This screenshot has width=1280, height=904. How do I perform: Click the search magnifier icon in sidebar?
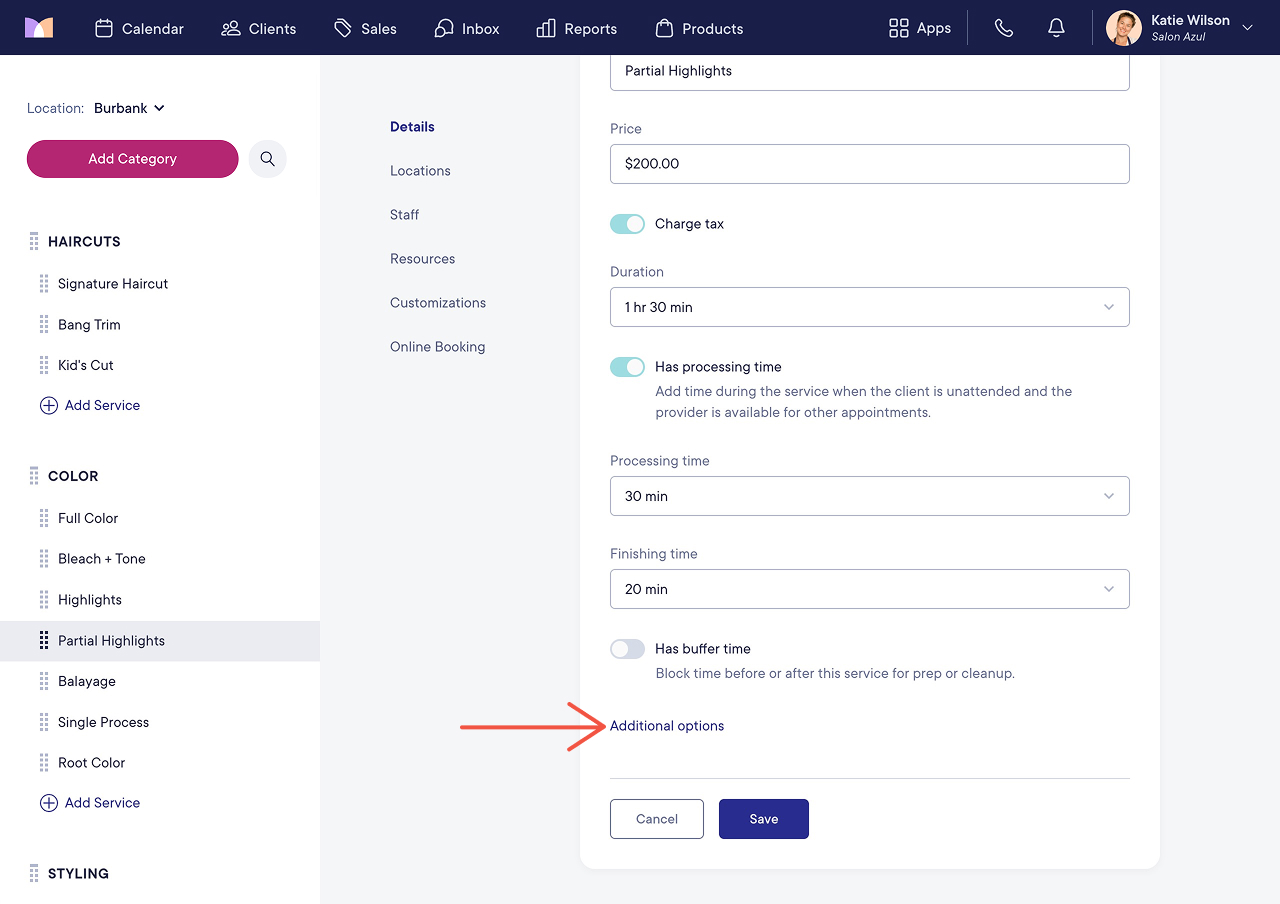click(267, 159)
